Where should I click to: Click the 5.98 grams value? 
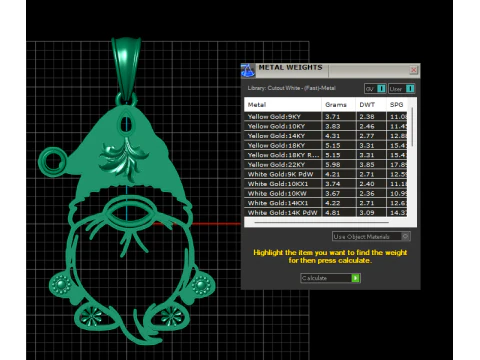(333, 165)
